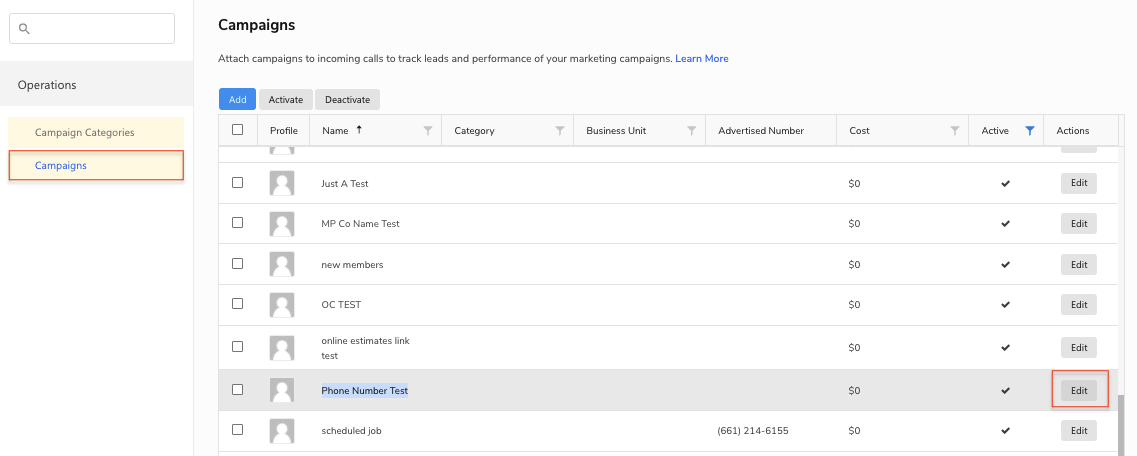Click the Name column filter icon
This screenshot has width=1137, height=456.
coord(428,131)
